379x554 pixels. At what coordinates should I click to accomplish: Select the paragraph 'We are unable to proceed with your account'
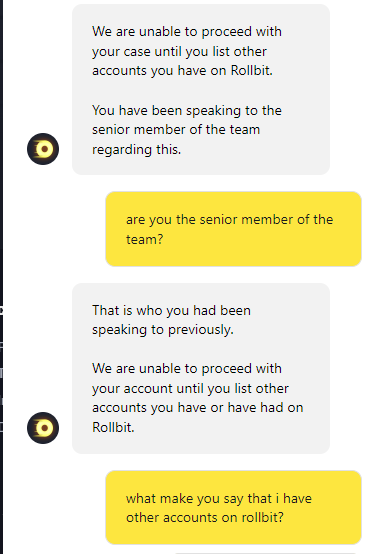[197, 398]
